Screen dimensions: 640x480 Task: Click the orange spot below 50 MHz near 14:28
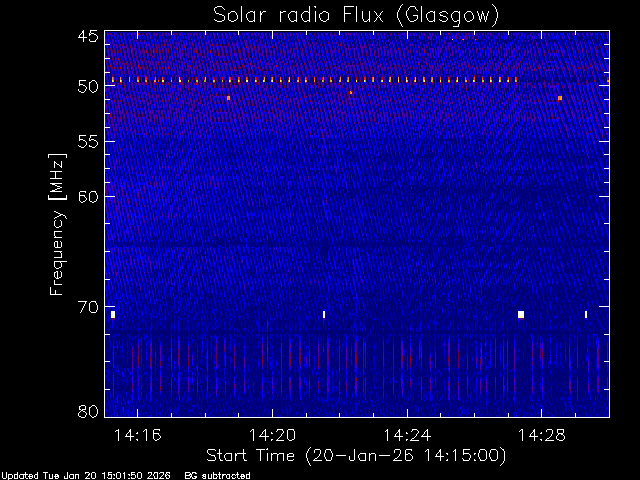tap(560, 98)
